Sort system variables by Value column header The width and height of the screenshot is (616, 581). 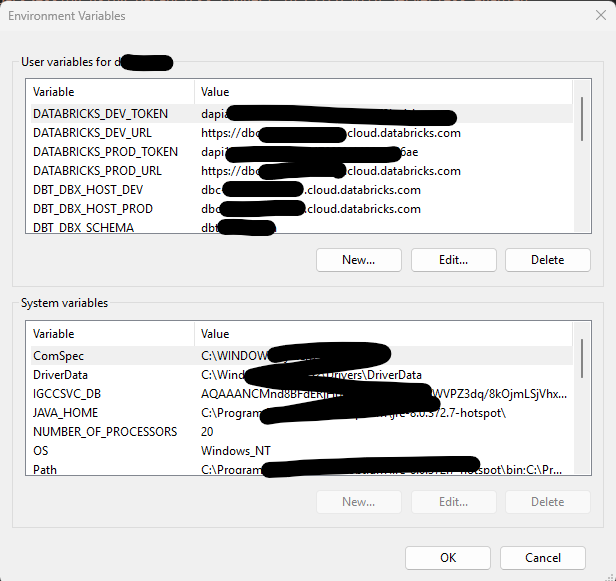tap(383, 334)
